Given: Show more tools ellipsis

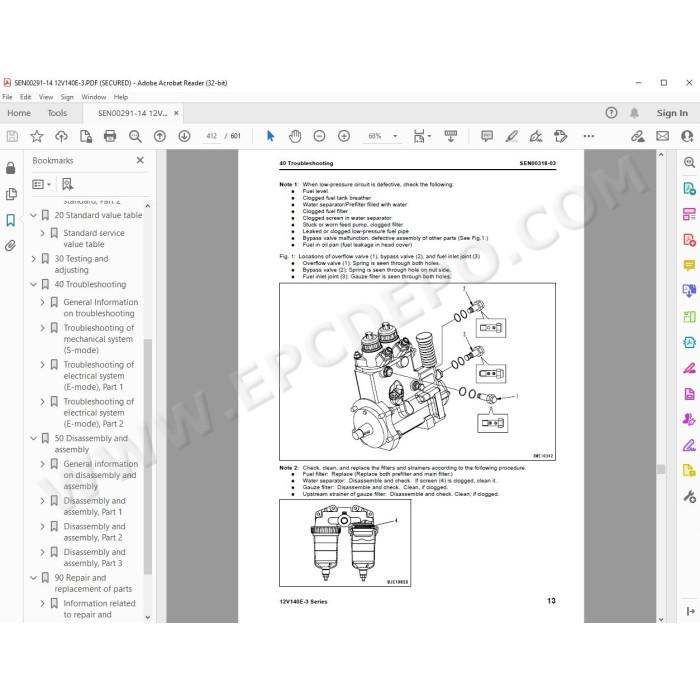Looking at the screenshot, I should (588, 136).
